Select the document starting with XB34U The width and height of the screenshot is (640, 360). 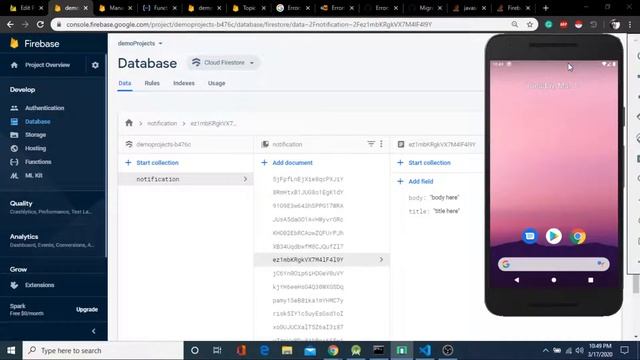click(308, 247)
